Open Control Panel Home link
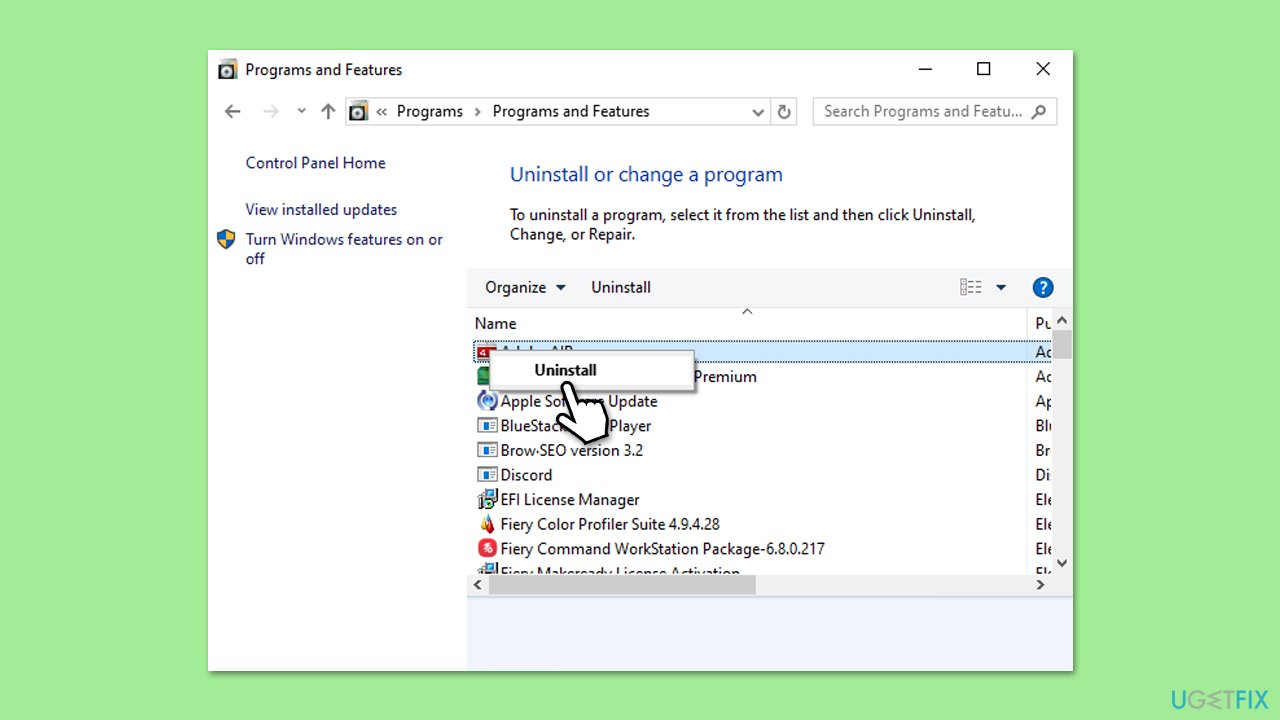1280x720 pixels. [x=315, y=163]
